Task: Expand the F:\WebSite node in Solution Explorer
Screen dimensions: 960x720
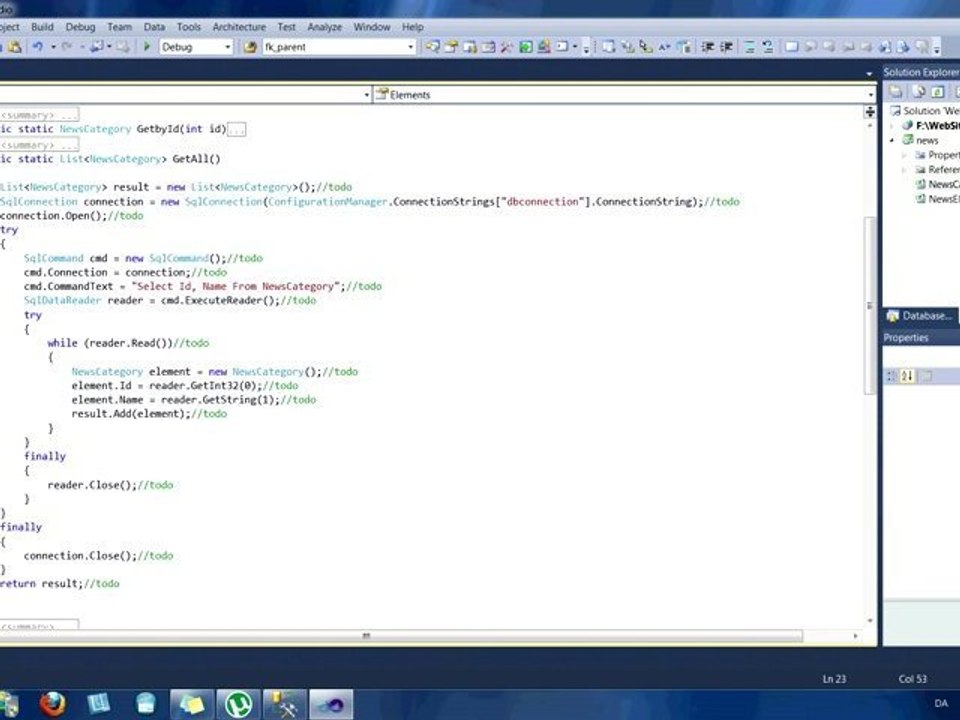Action: pyautogui.click(x=892, y=126)
